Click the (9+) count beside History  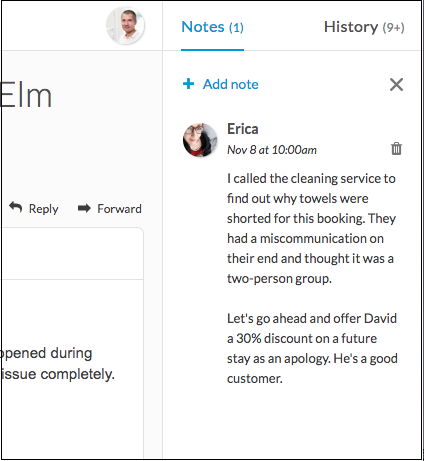click(394, 28)
